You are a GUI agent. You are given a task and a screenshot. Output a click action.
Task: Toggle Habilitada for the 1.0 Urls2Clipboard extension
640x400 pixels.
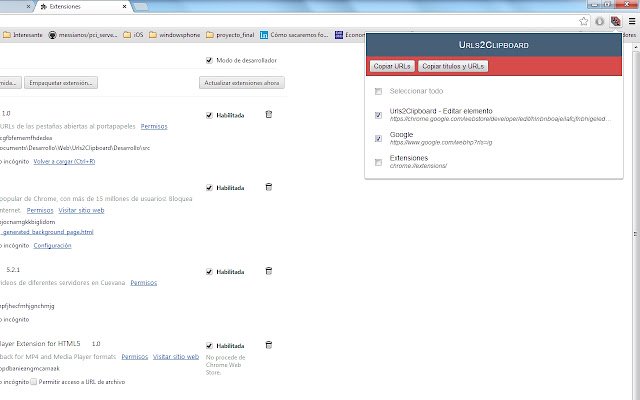pos(209,115)
